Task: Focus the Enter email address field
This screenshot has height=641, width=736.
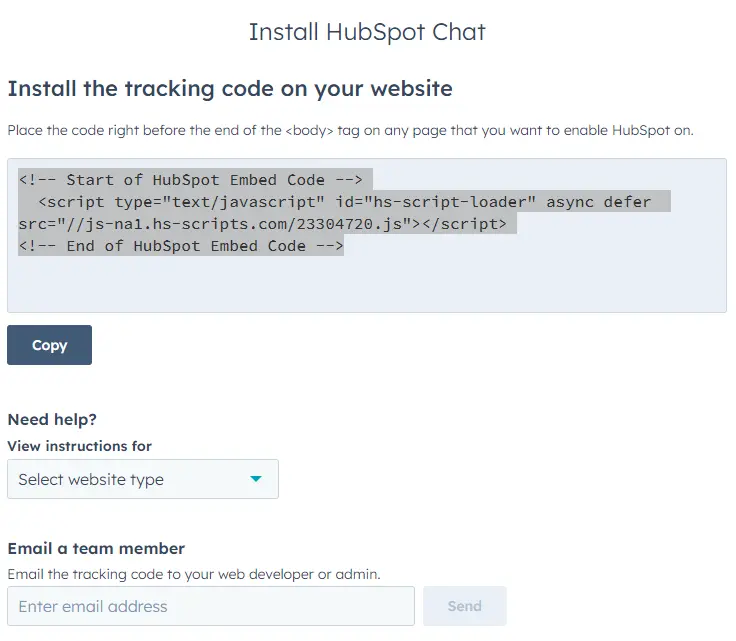Action: (x=210, y=606)
